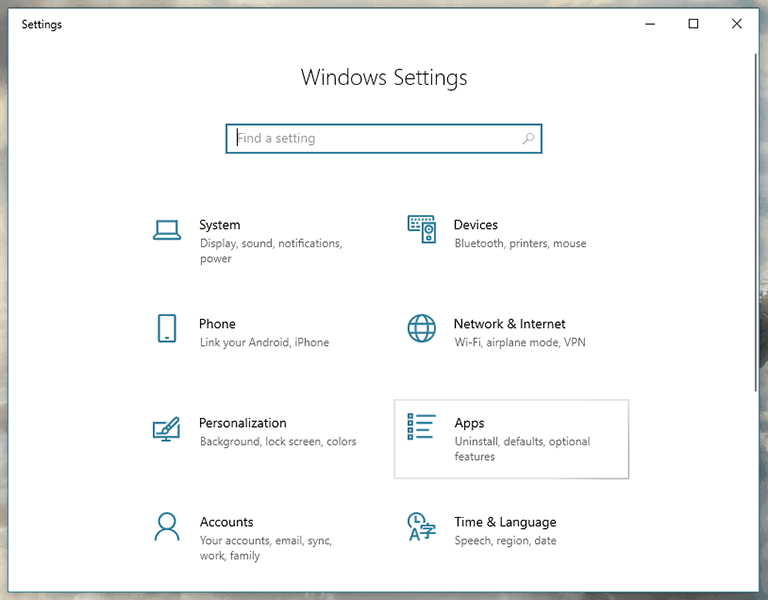Maximize the Settings window
The height and width of the screenshot is (600, 768).
(693, 24)
